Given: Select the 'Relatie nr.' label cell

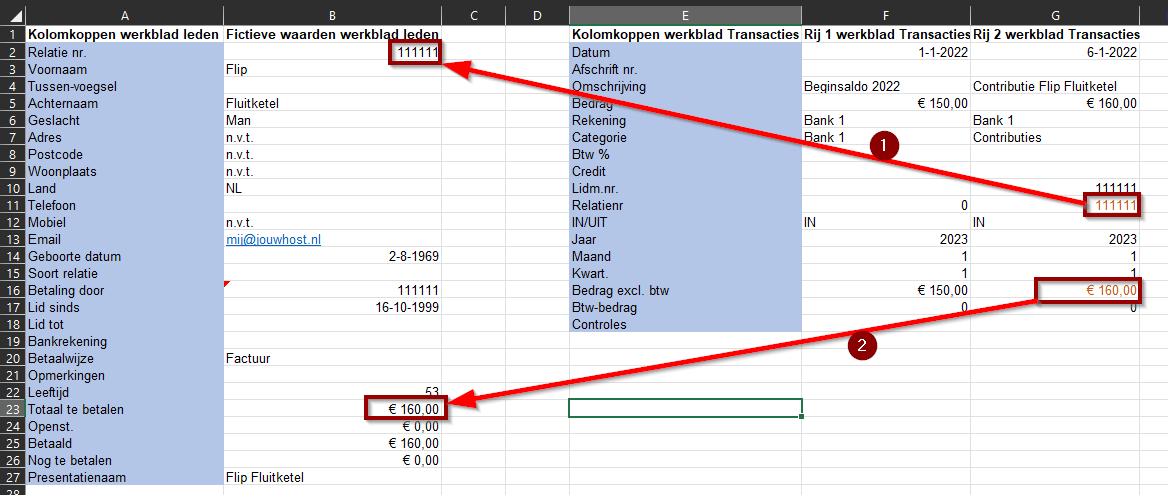Looking at the screenshot, I should [x=124, y=52].
